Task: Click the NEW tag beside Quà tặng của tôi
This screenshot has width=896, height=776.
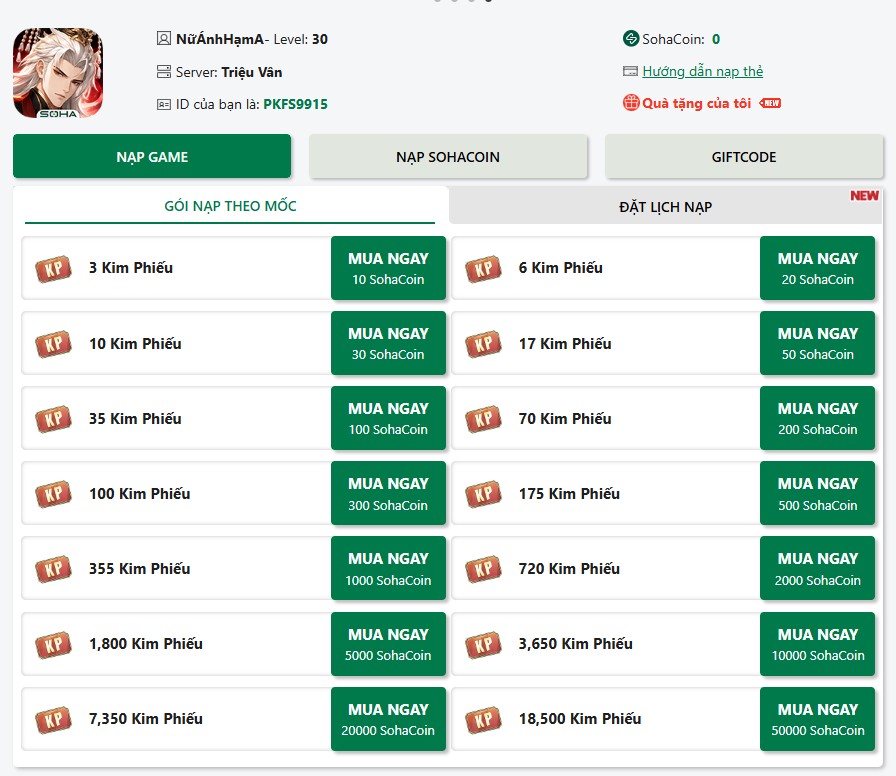Action: (x=770, y=103)
